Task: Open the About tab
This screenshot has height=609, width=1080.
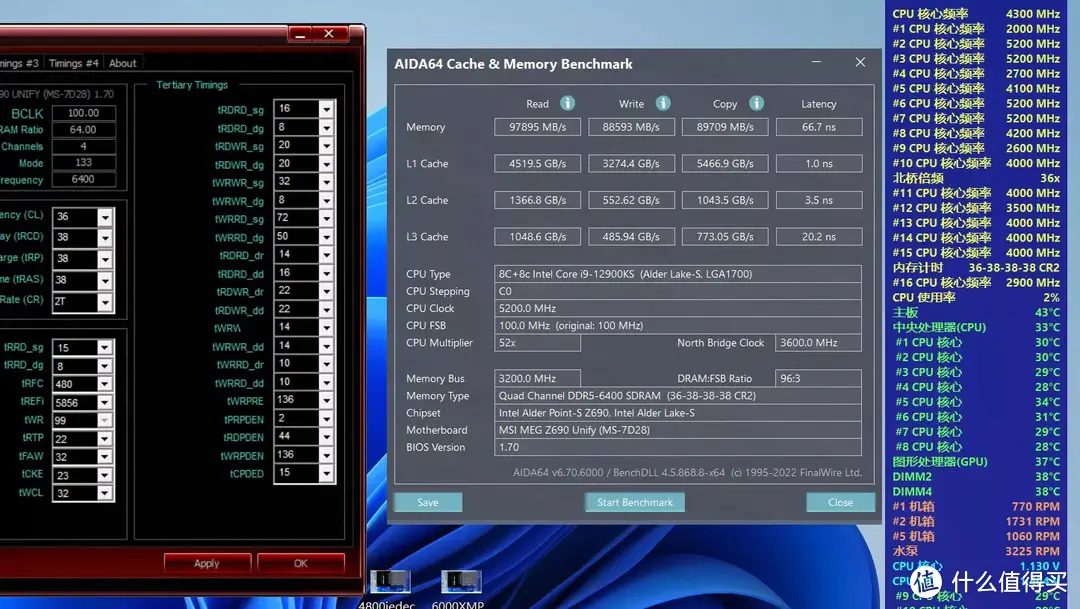Action: 123,63
